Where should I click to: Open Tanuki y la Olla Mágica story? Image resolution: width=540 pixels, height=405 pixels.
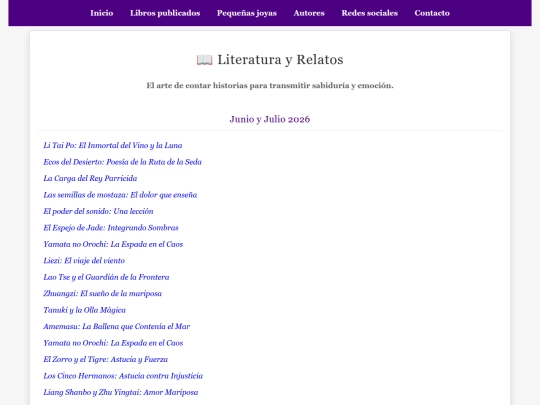84,310
